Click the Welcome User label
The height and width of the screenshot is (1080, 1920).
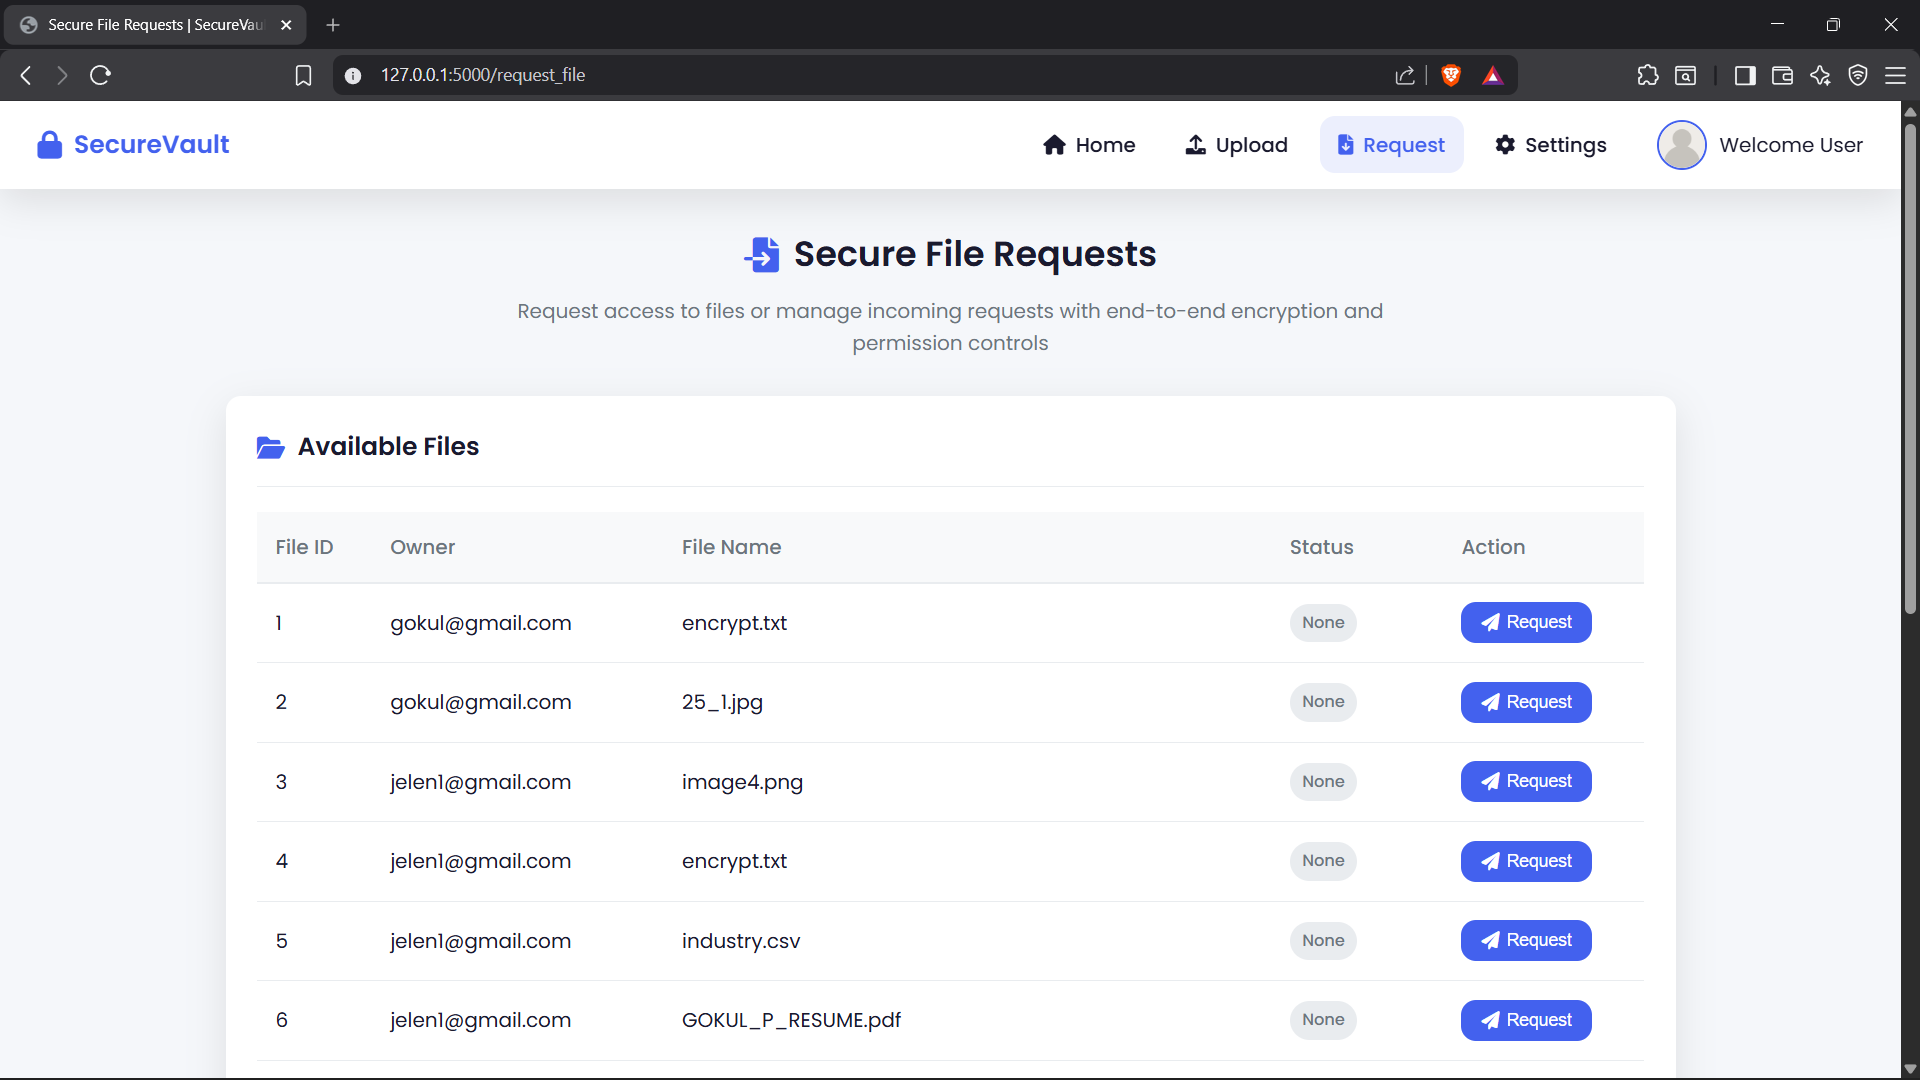(1790, 145)
